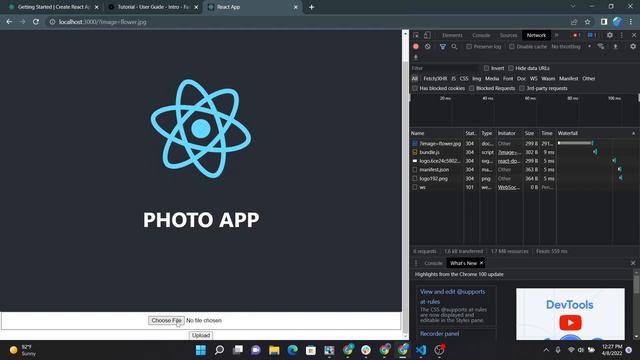Toggle the network filter funnel icon
This screenshot has width=640, height=360.
coord(442,47)
